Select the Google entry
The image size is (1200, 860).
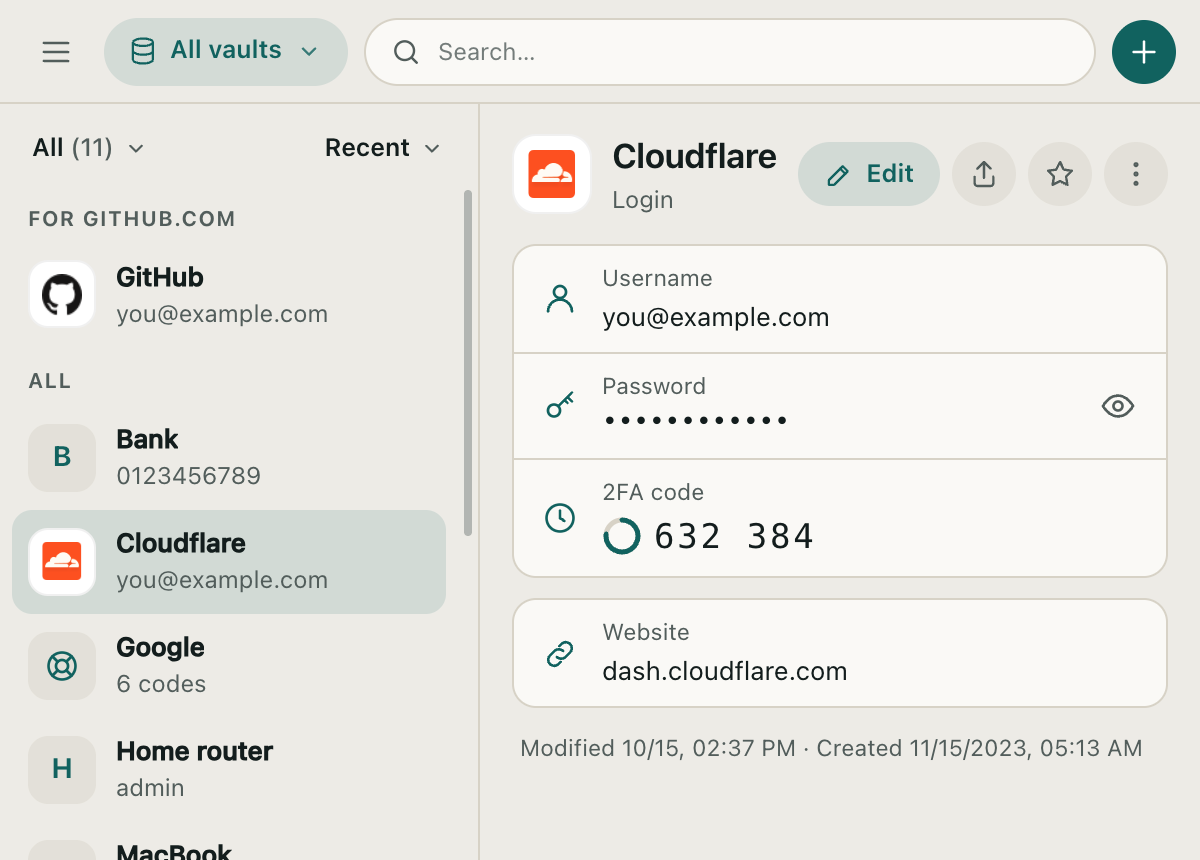click(229, 666)
